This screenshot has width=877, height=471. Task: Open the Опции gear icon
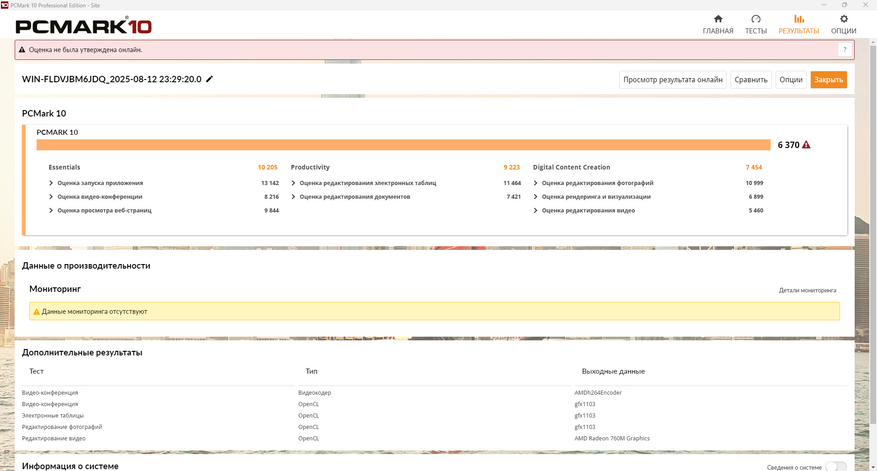coord(843,19)
